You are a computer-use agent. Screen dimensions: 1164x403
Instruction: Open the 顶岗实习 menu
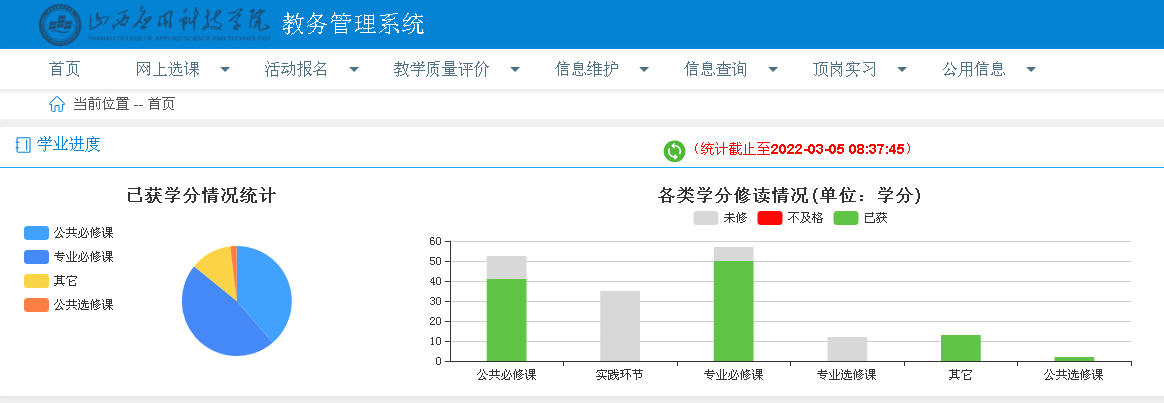pos(845,70)
